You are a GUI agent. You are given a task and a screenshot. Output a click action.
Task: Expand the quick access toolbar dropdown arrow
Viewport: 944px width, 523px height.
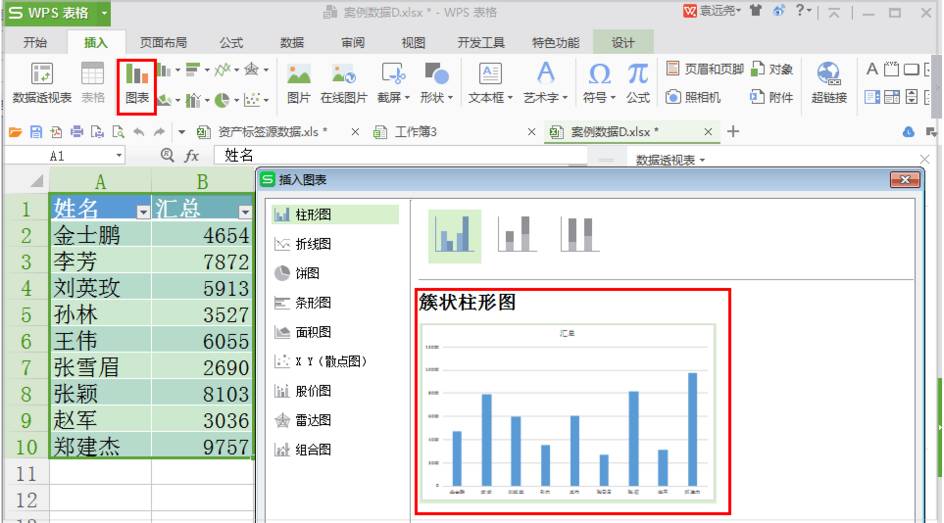click(181, 132)
